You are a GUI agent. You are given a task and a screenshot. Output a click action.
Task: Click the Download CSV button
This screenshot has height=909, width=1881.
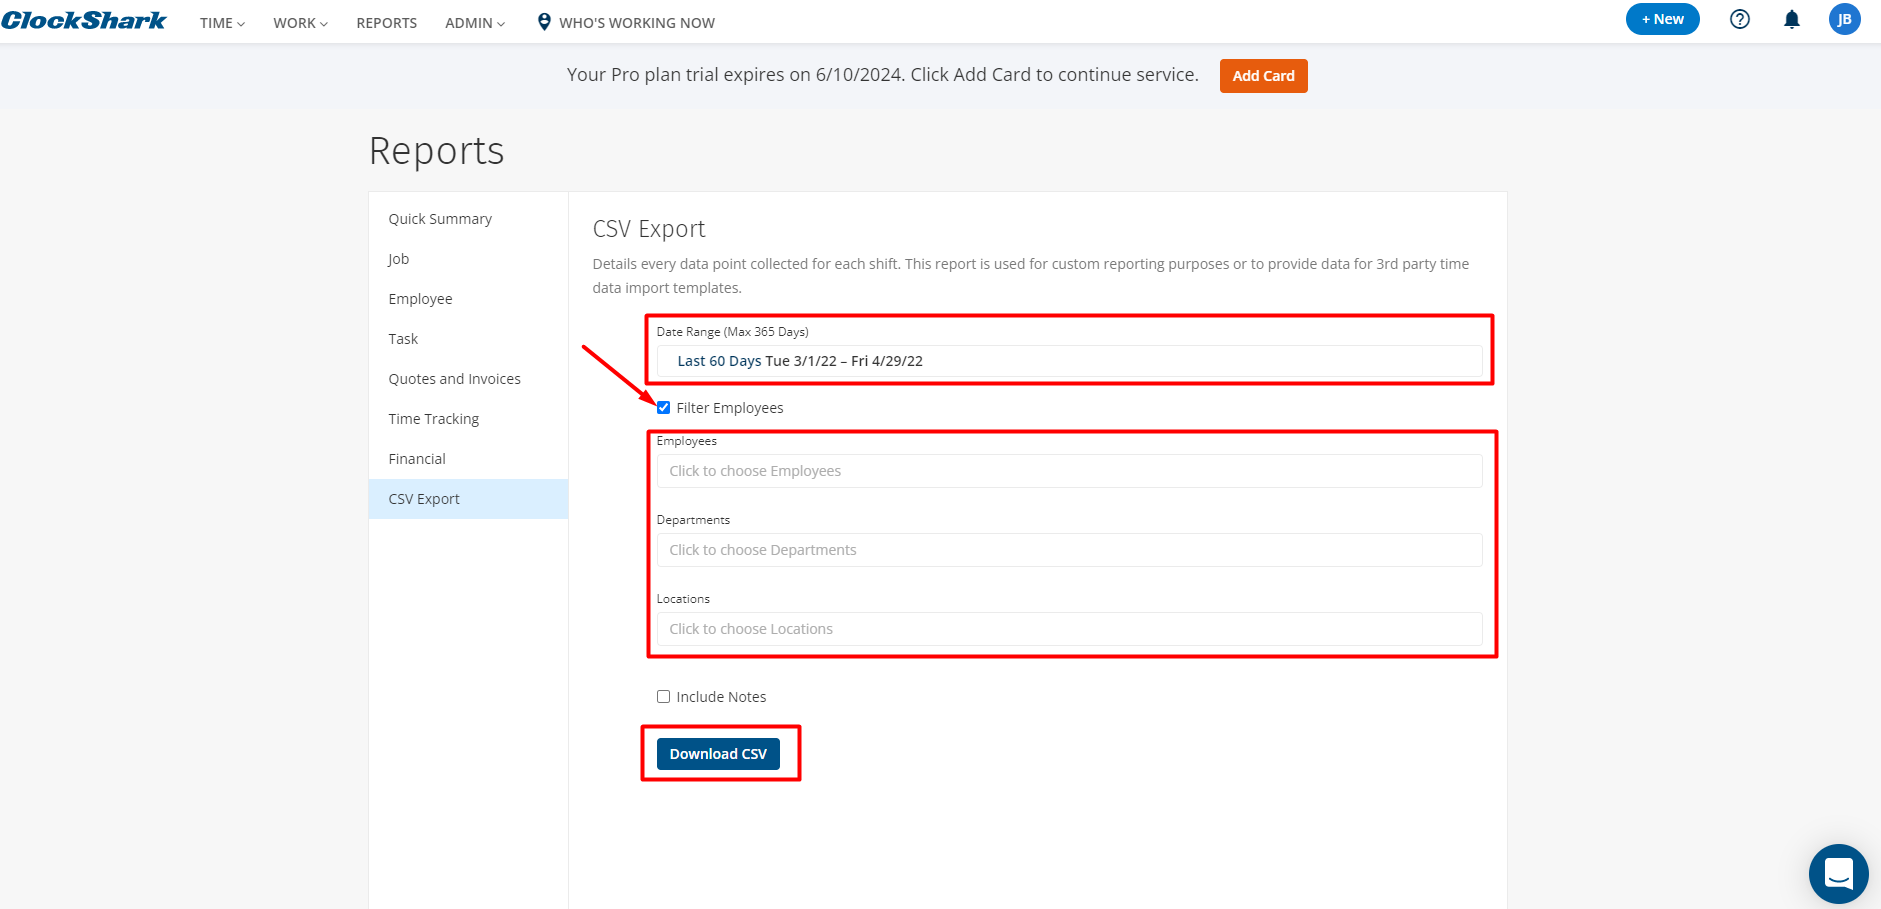click(x=718, y=754)
